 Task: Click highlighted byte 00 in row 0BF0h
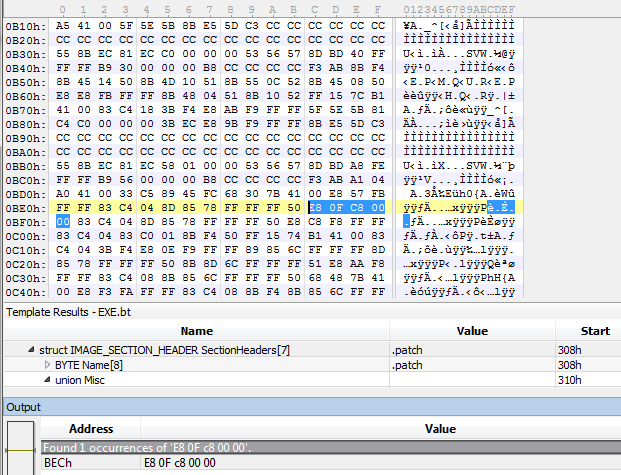click(x=63, y=221)
